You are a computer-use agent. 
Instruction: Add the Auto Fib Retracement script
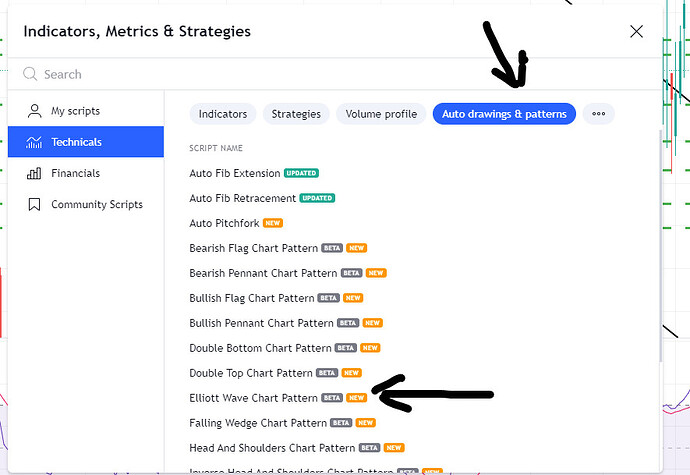[x=243, y=198]
